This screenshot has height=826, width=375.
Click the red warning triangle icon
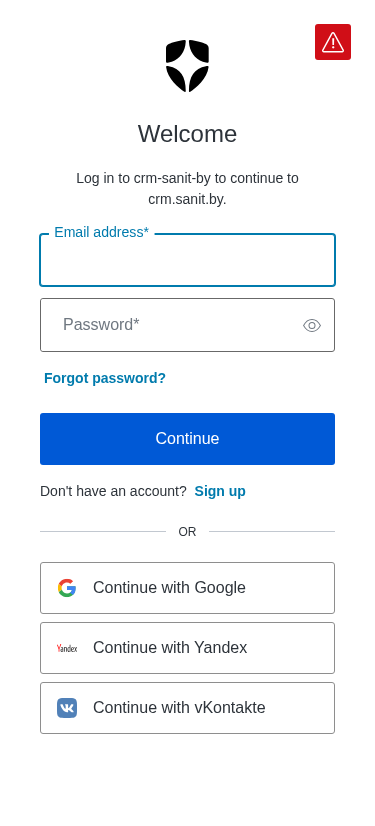pos(333,42)
